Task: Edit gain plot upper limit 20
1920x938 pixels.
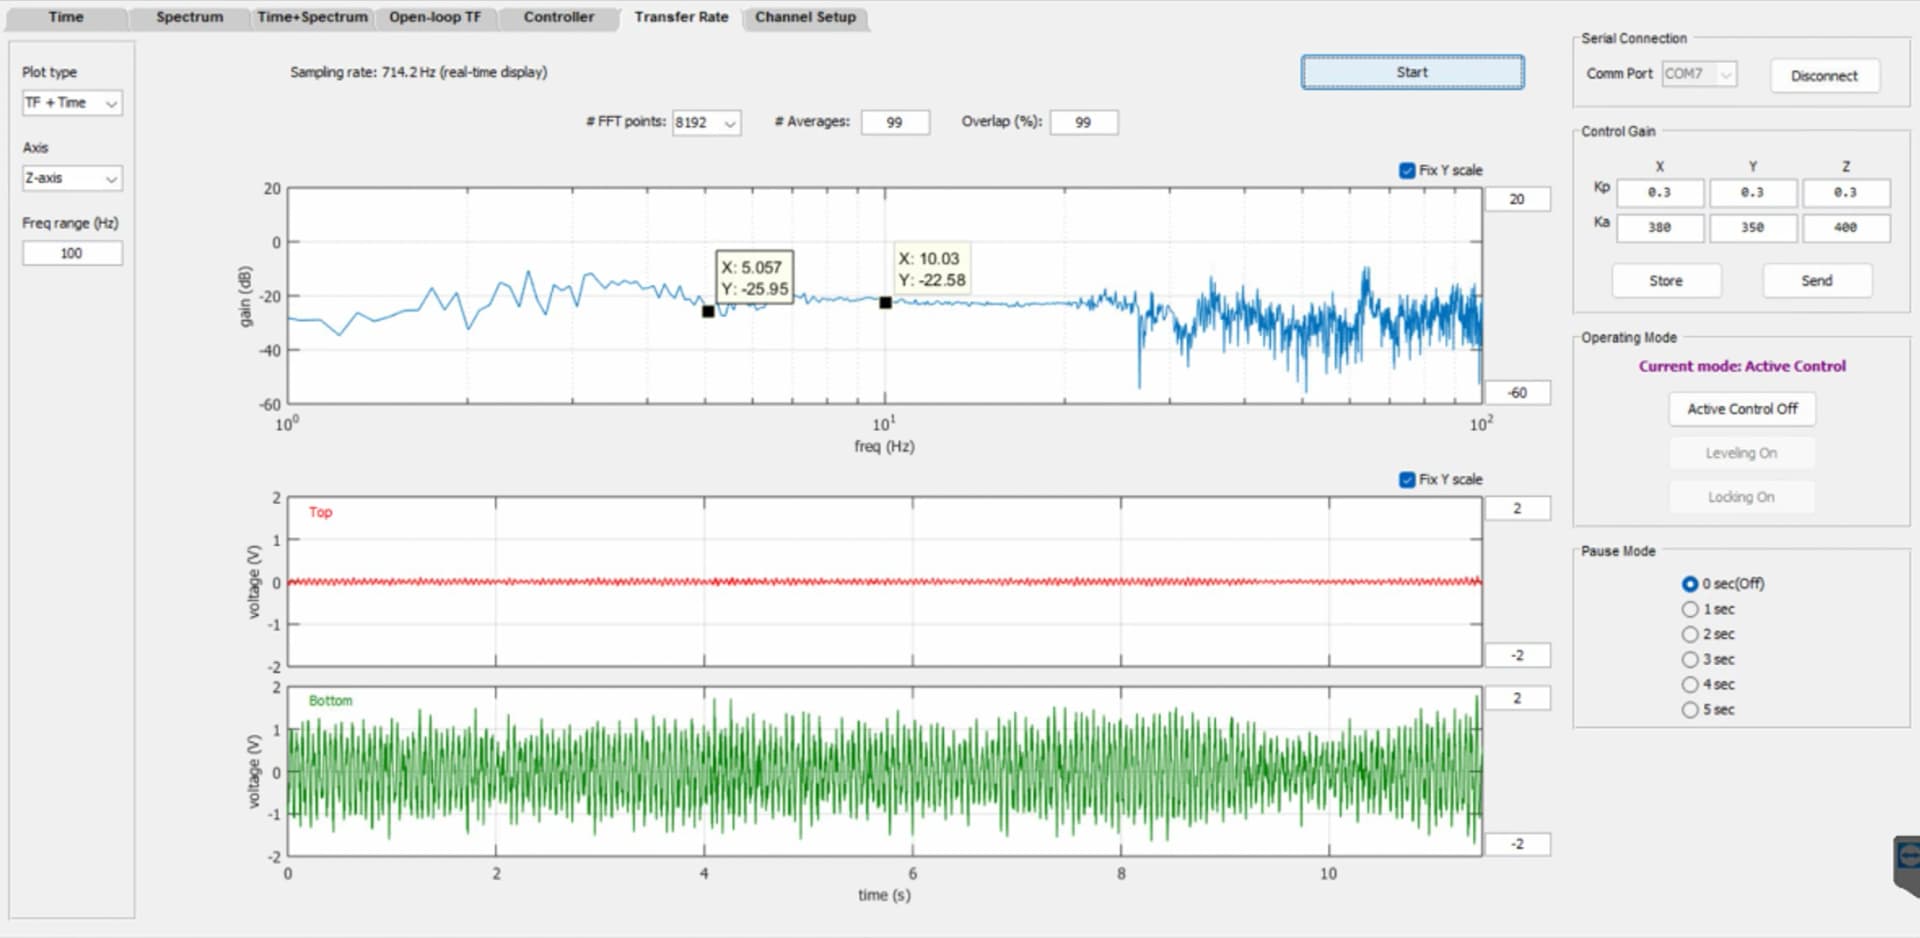Action: [x=1517, y=199]
